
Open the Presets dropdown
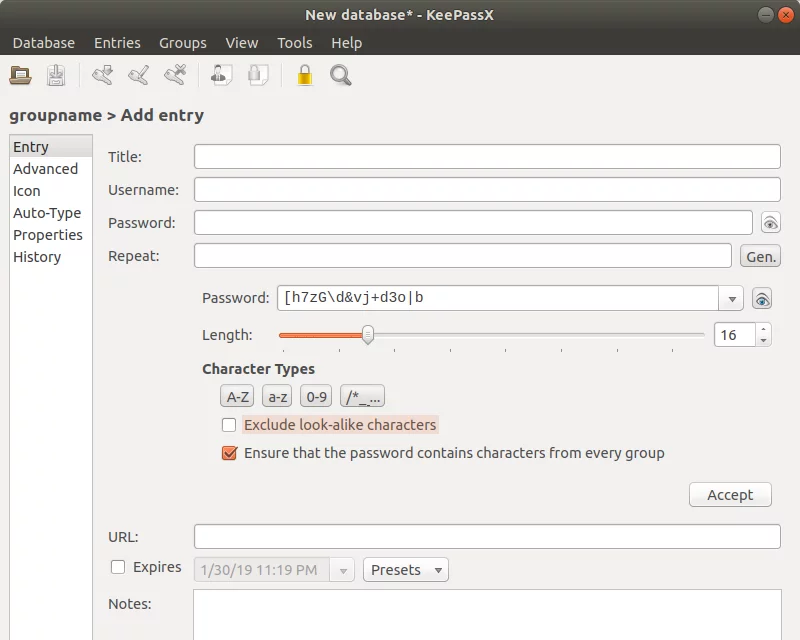click(x=406, y=570)
